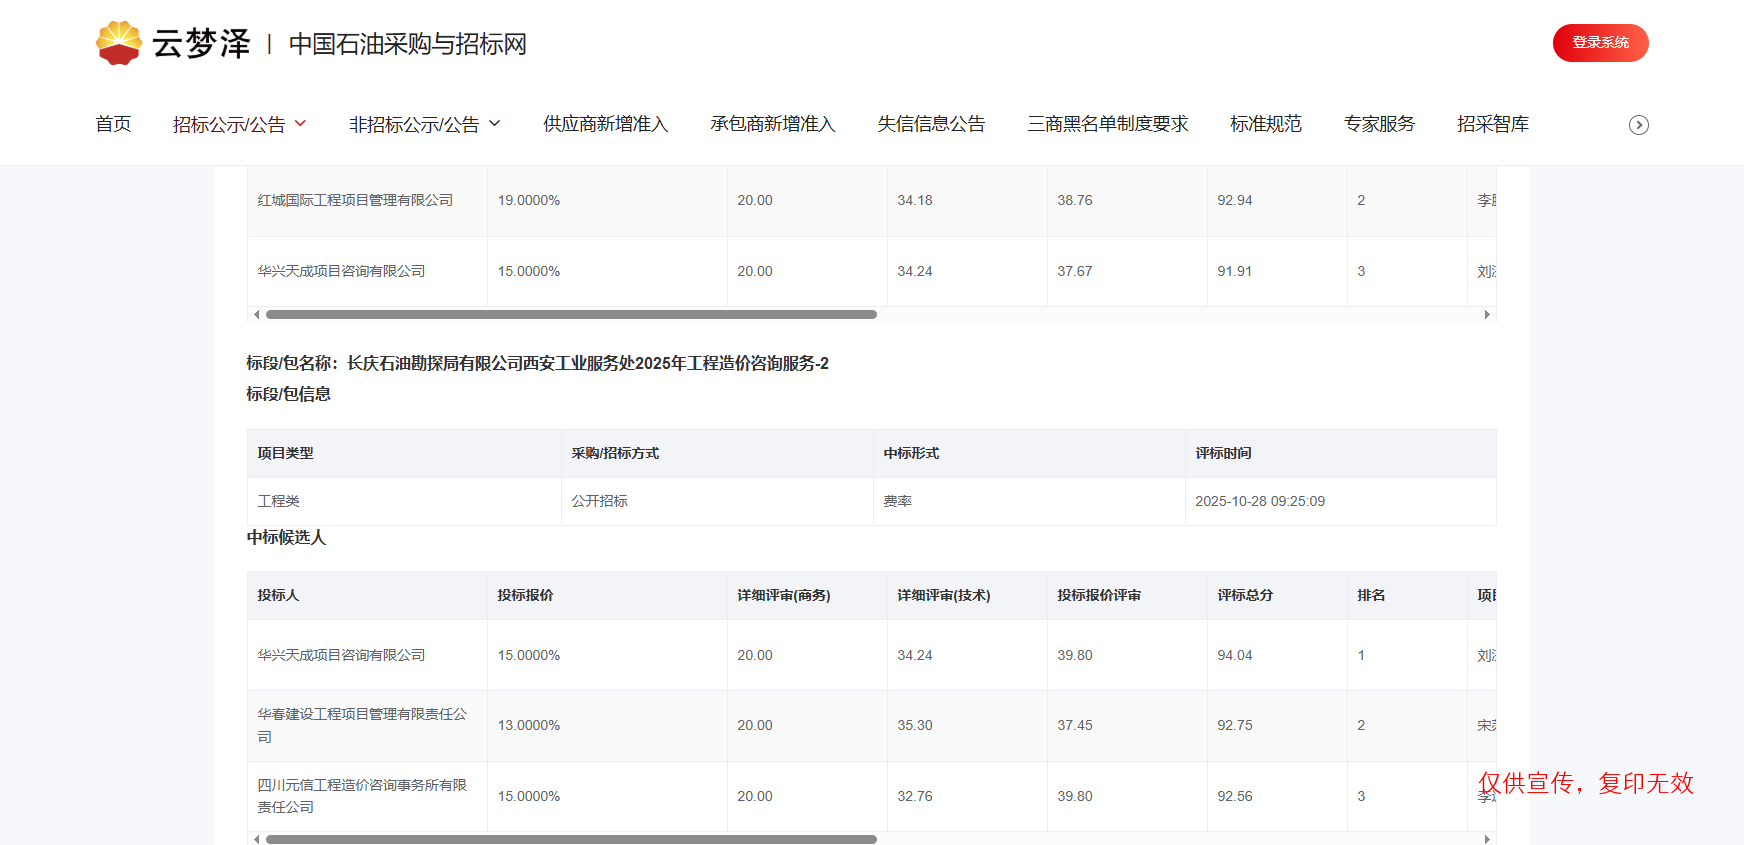Click upper table scrollbar left arrow
Viewport: 1744px width, 845px height.
(257, 314)
